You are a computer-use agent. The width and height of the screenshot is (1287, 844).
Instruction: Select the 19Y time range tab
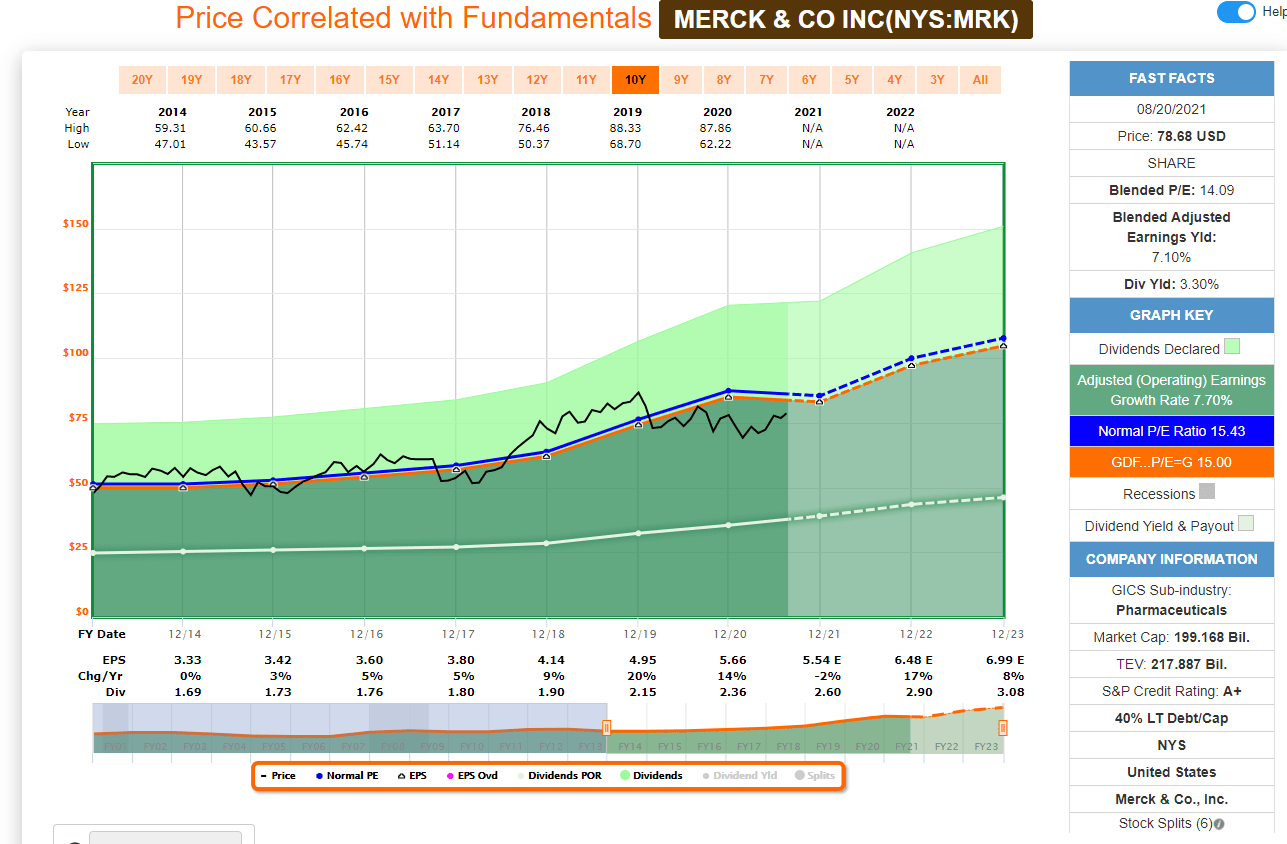(191, 80)
